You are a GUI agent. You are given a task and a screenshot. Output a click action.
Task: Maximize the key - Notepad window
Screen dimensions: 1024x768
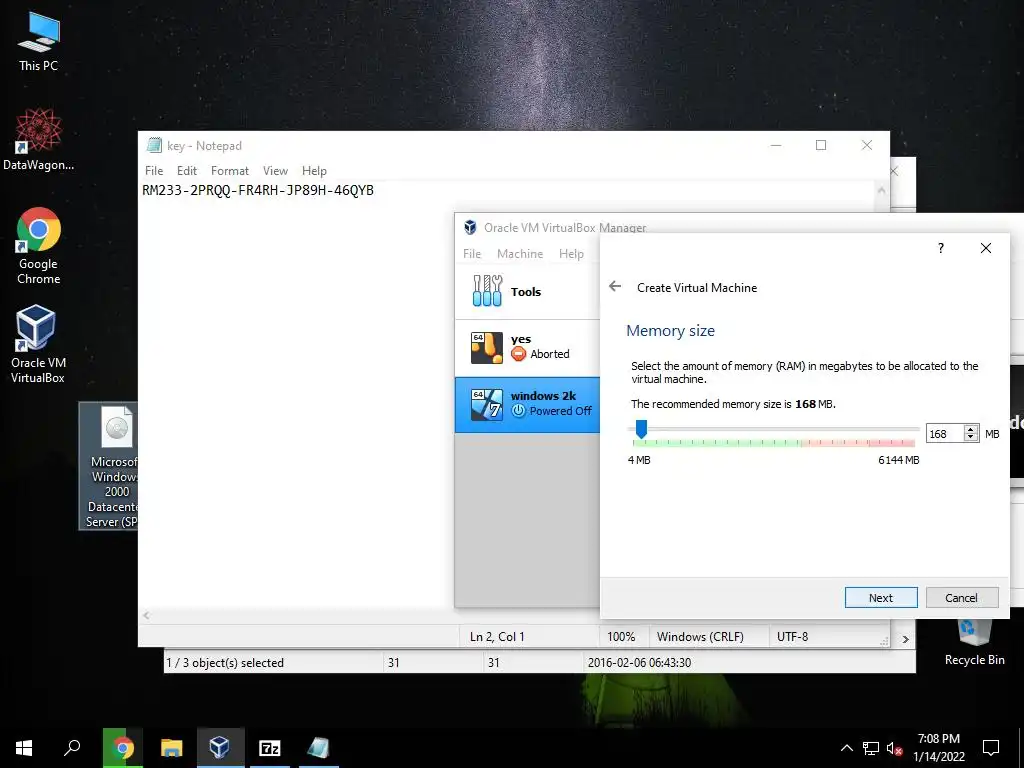[x=821, y=146]
